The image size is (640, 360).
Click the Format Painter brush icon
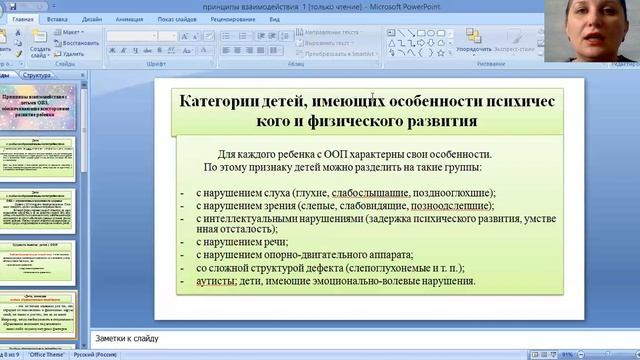(18, 53)
